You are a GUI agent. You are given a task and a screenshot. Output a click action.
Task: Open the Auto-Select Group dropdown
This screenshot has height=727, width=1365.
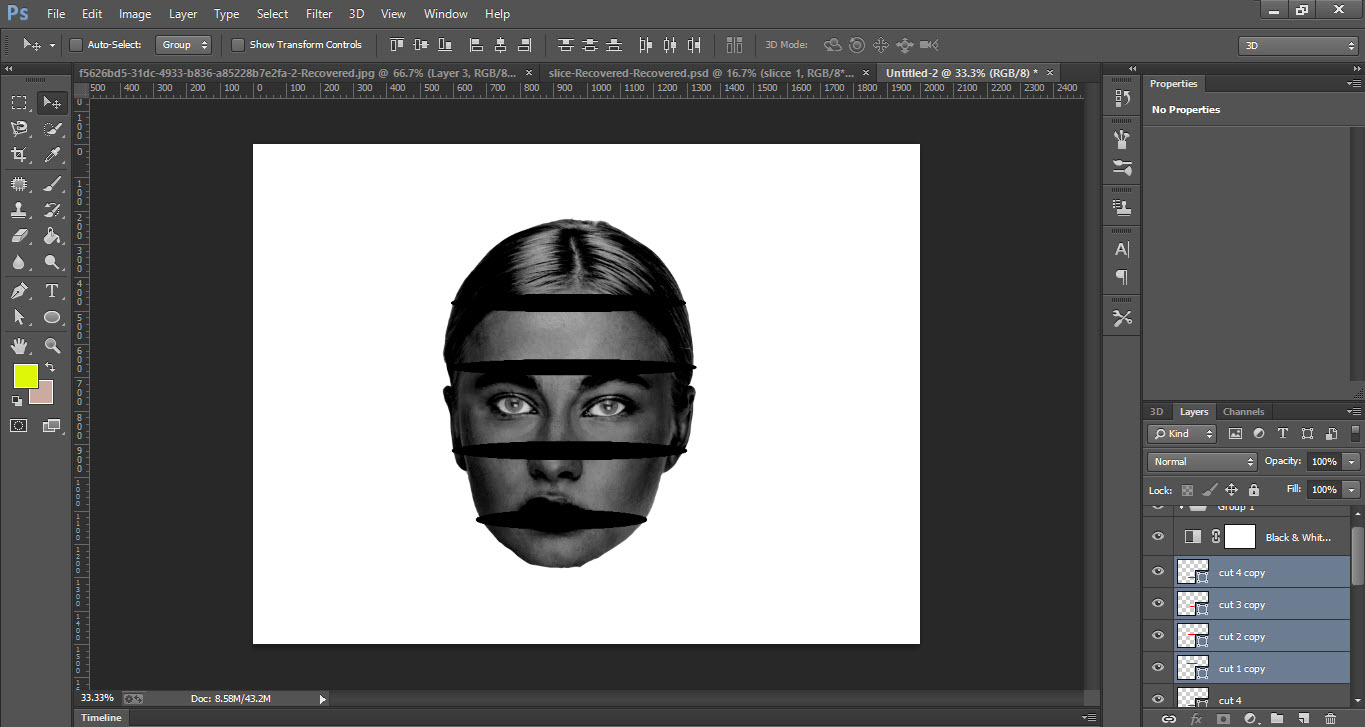point(185,45)
